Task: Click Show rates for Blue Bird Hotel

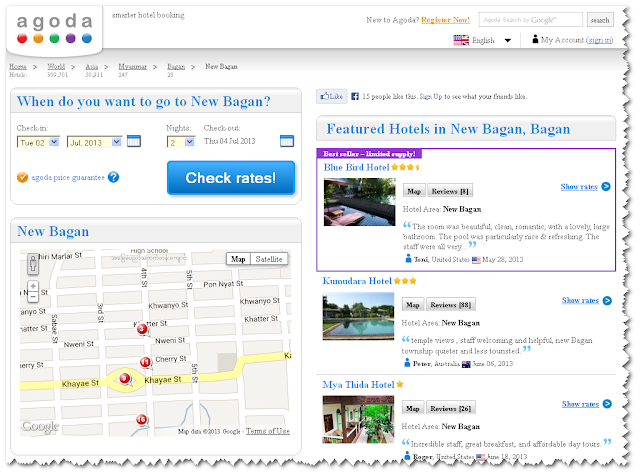Action: 579,187
